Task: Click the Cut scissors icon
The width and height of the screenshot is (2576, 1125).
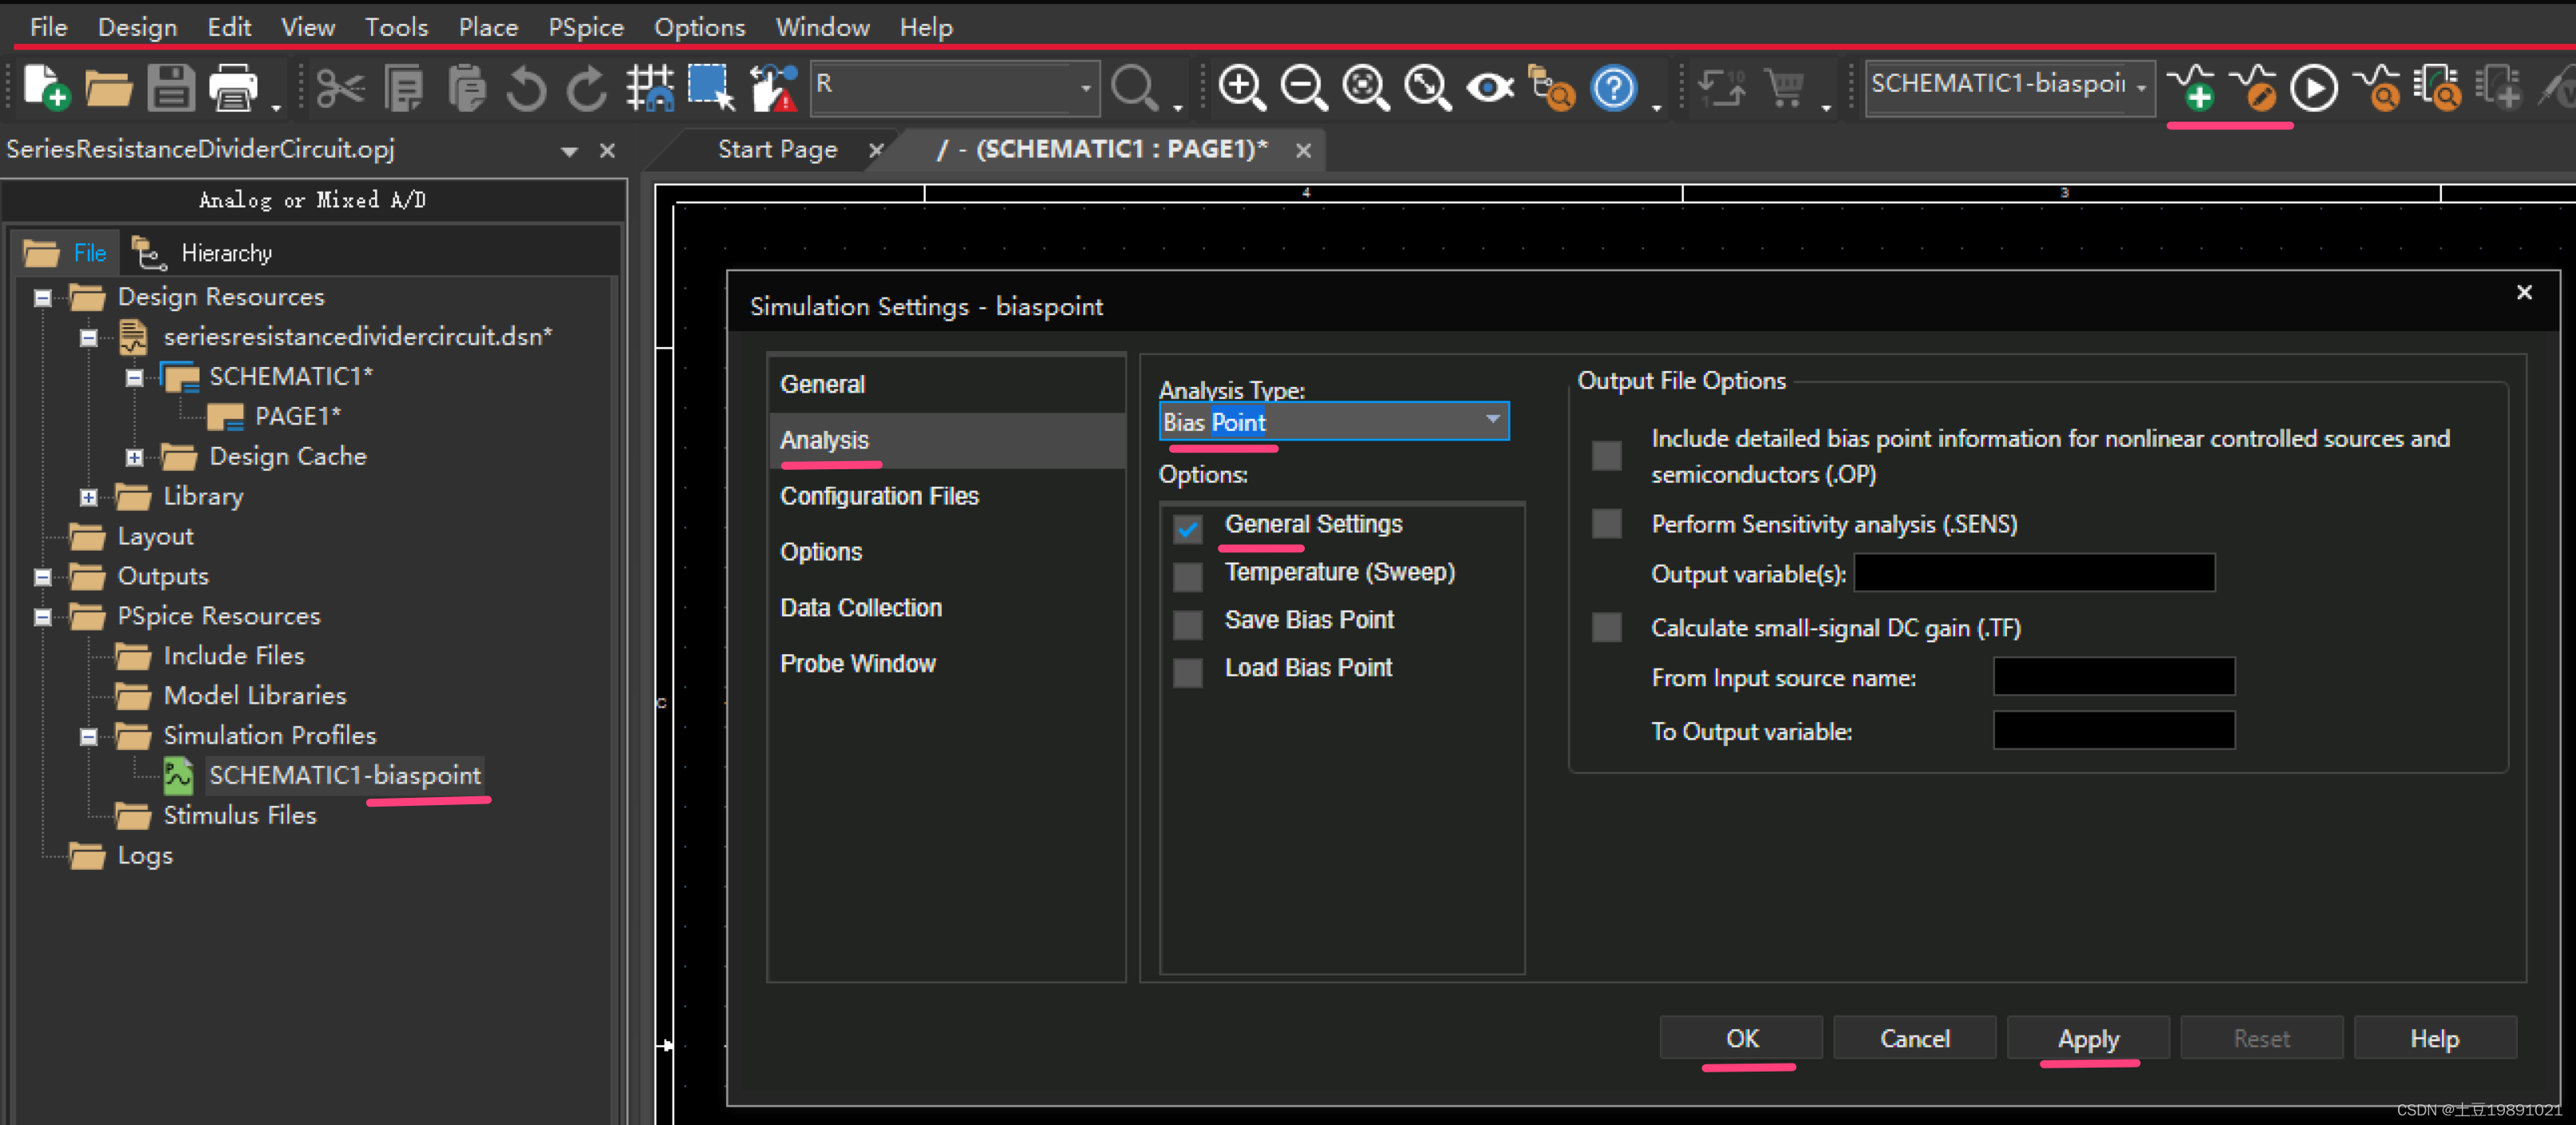Action: (x=340, y=88)
